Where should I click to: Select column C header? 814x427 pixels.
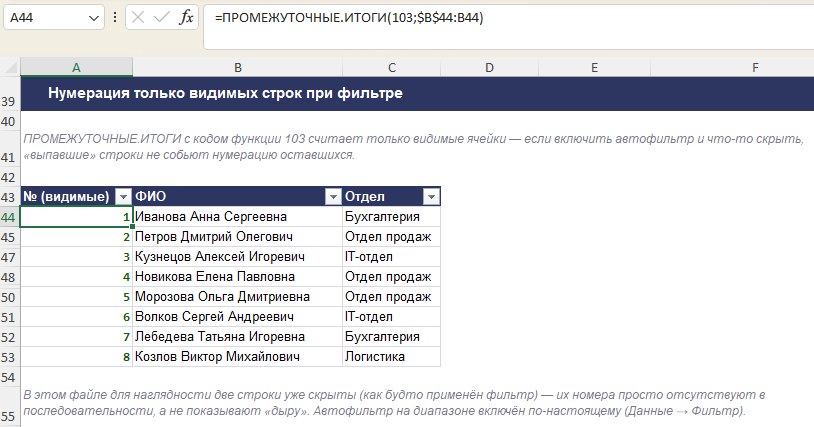click(392, 67)
